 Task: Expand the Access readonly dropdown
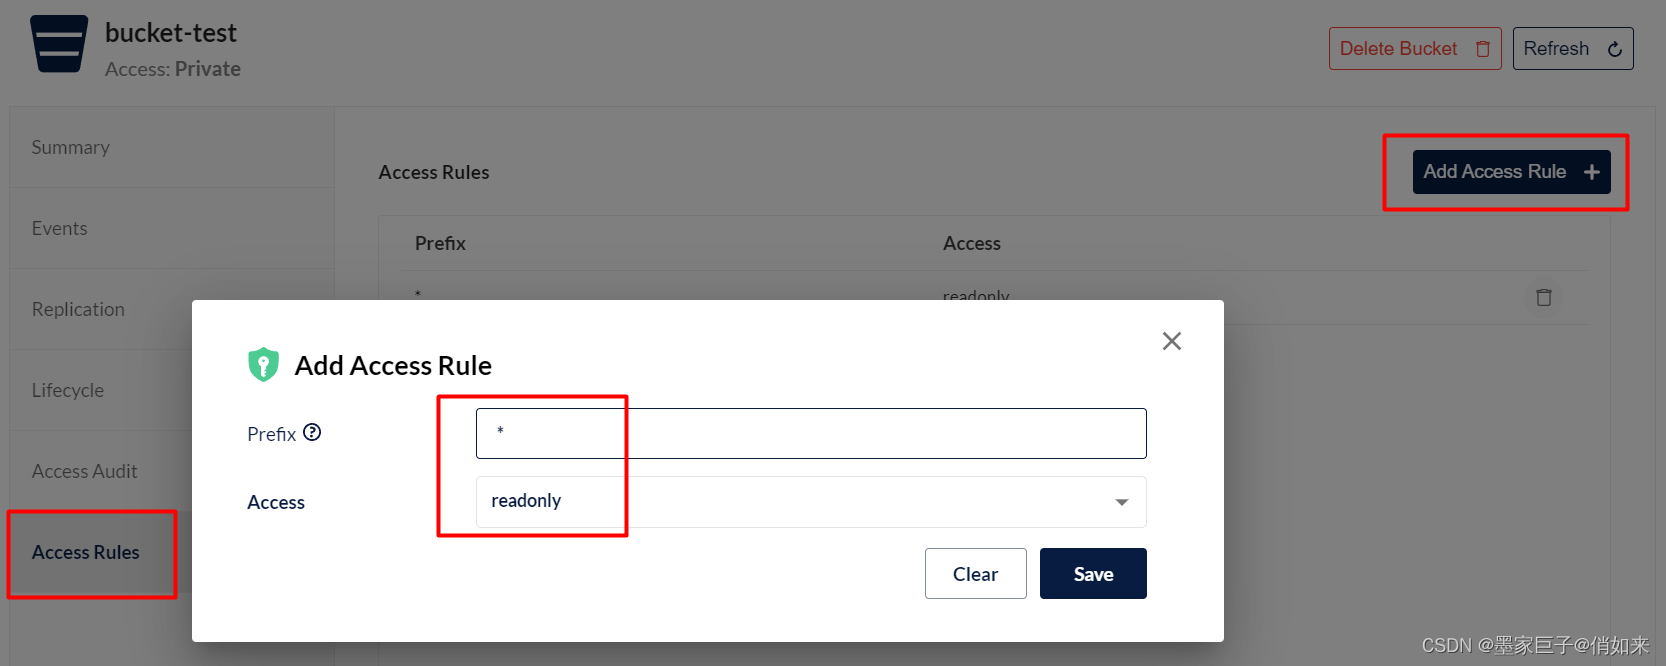[810, 502]
